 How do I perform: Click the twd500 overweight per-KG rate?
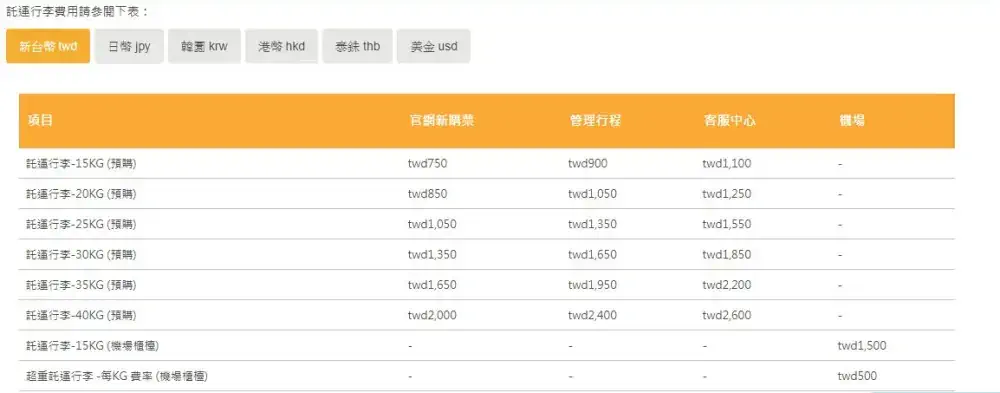pos(858,376)
